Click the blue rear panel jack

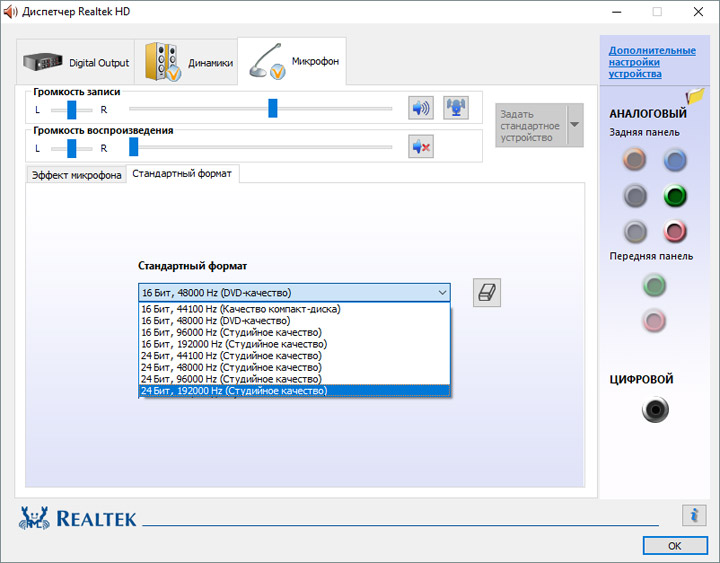click(x=675, y=160)
